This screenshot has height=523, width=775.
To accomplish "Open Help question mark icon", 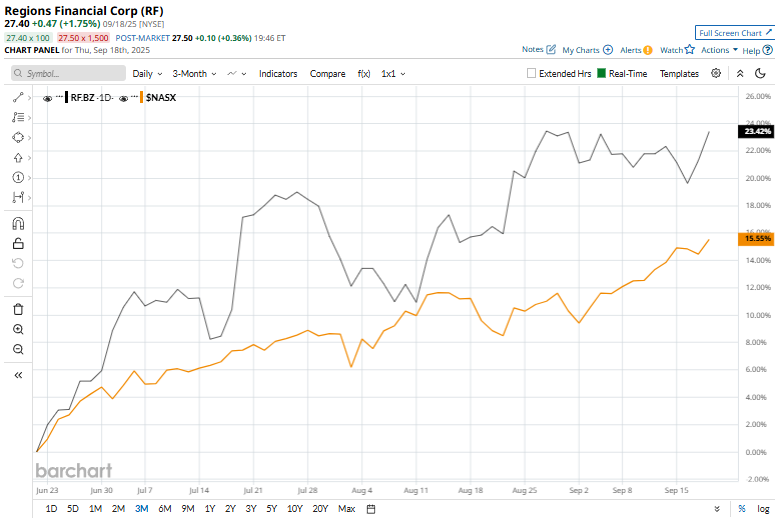I will tap(767, 50).
